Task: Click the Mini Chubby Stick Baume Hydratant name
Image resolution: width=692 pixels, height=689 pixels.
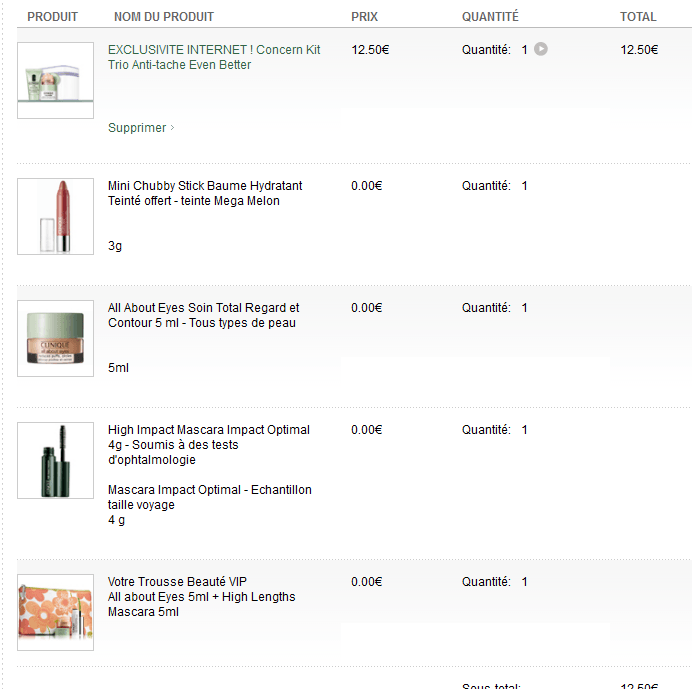Action: tap(205, 193)
